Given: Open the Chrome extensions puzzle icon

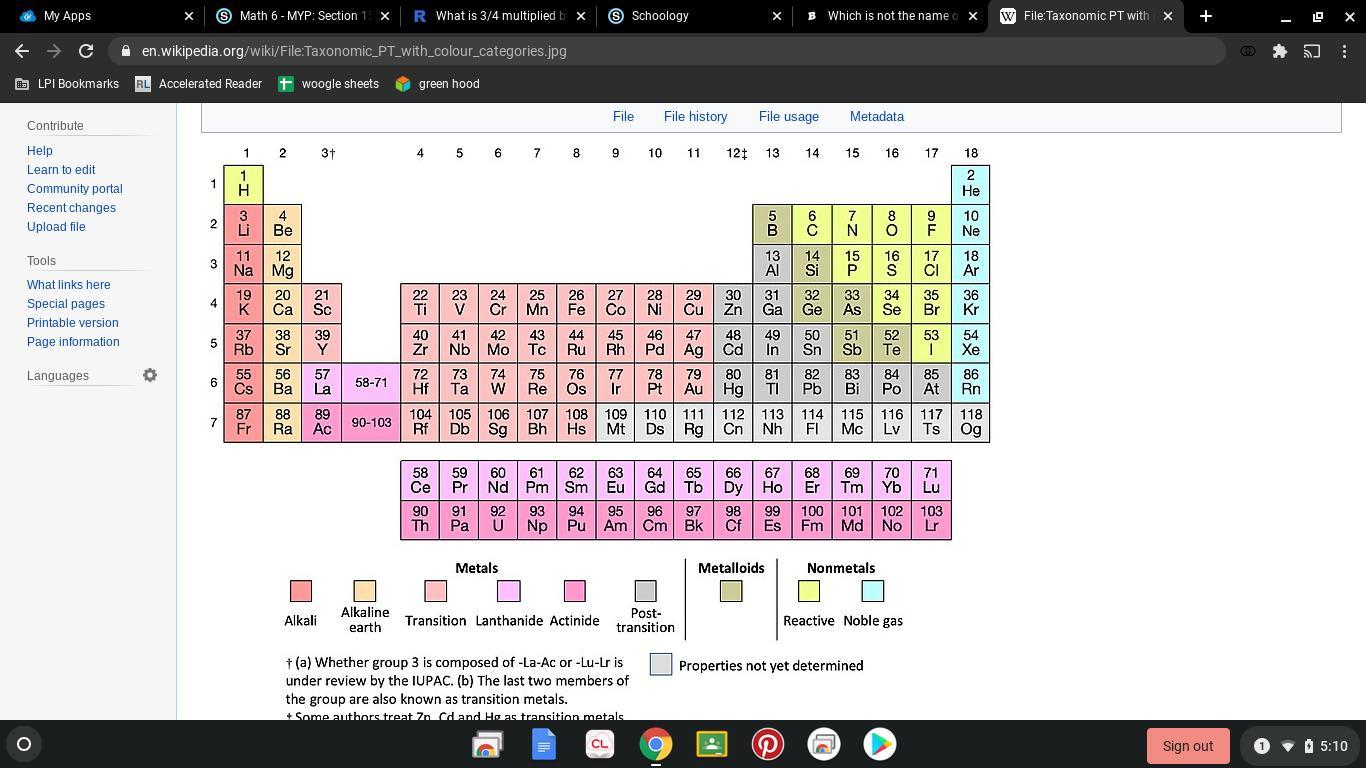Looking at the screenshot, I should point(1279,51).
